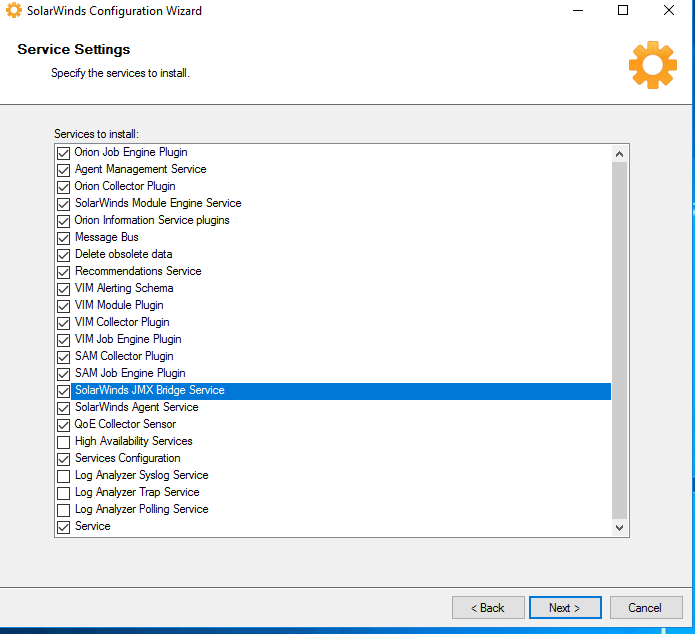Click the large orange gear logo
Viewport: 695px width, 634px height.
652,65
